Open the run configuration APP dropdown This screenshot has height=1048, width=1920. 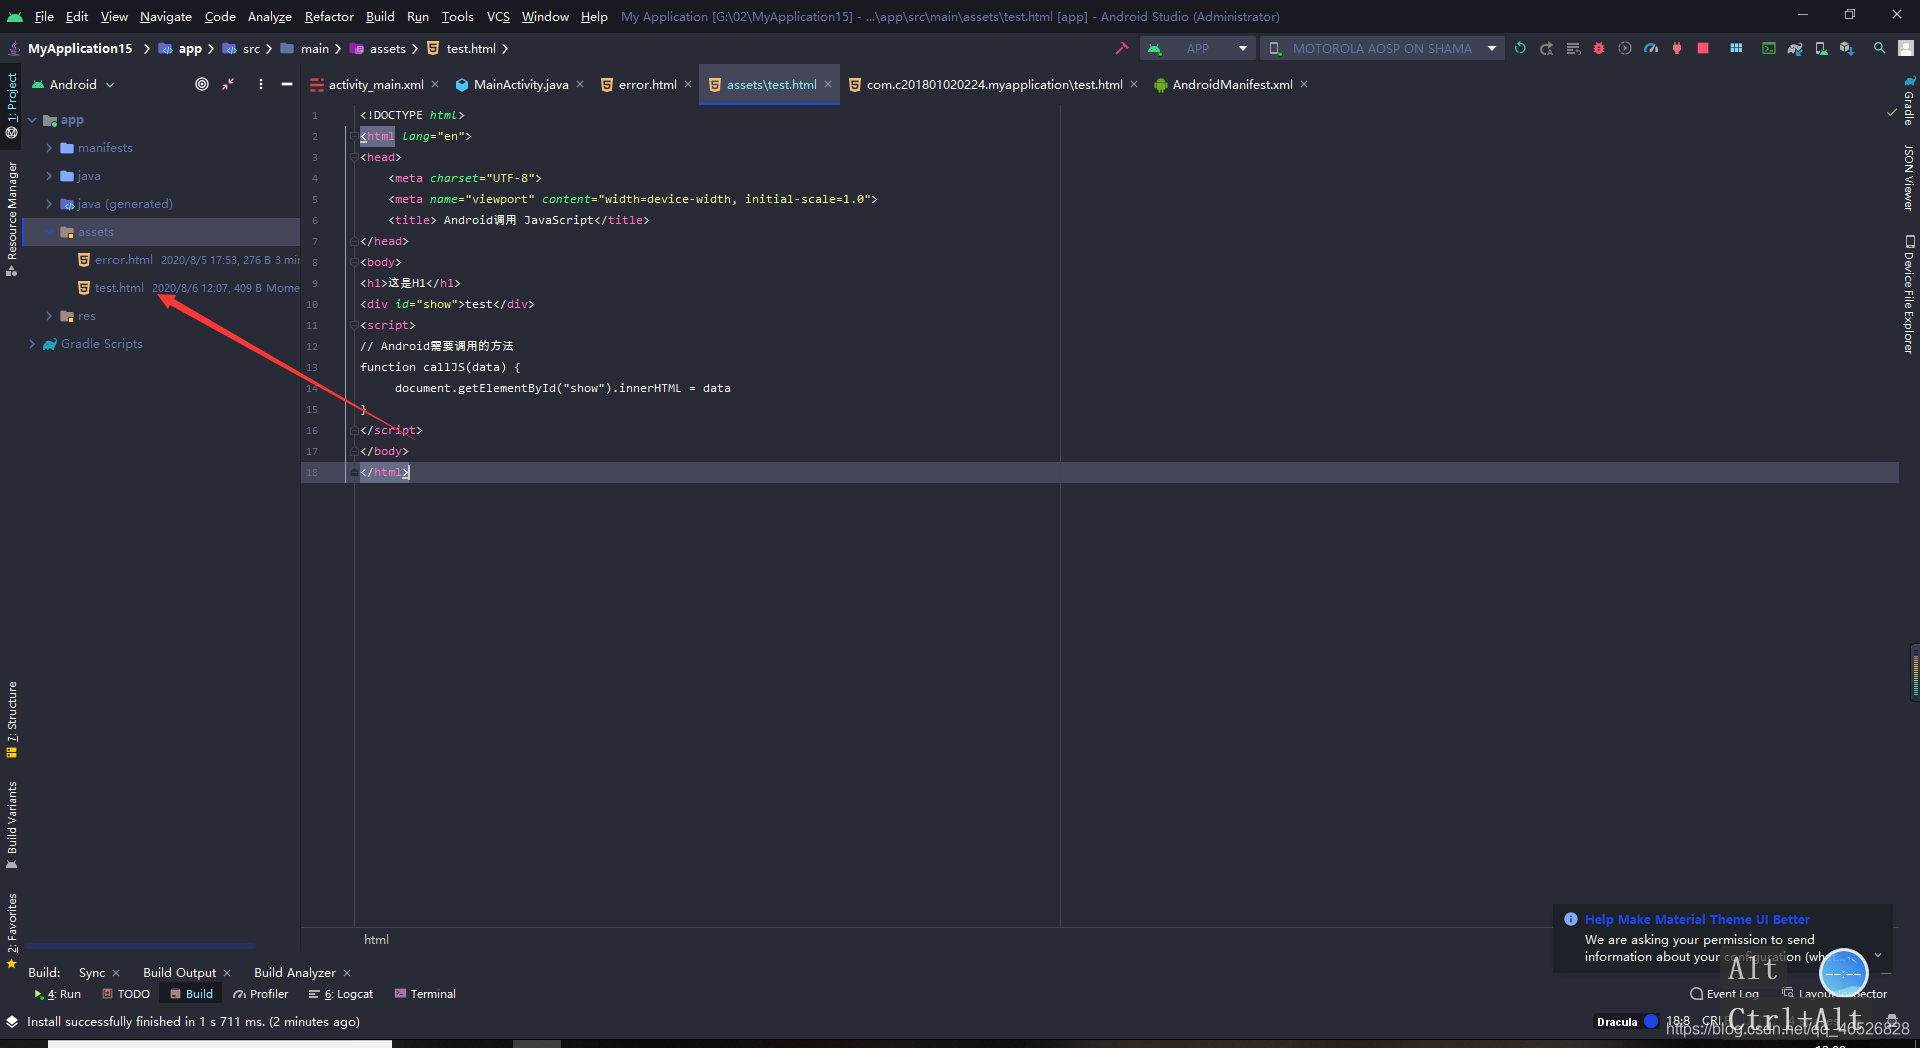point(1199,48)
